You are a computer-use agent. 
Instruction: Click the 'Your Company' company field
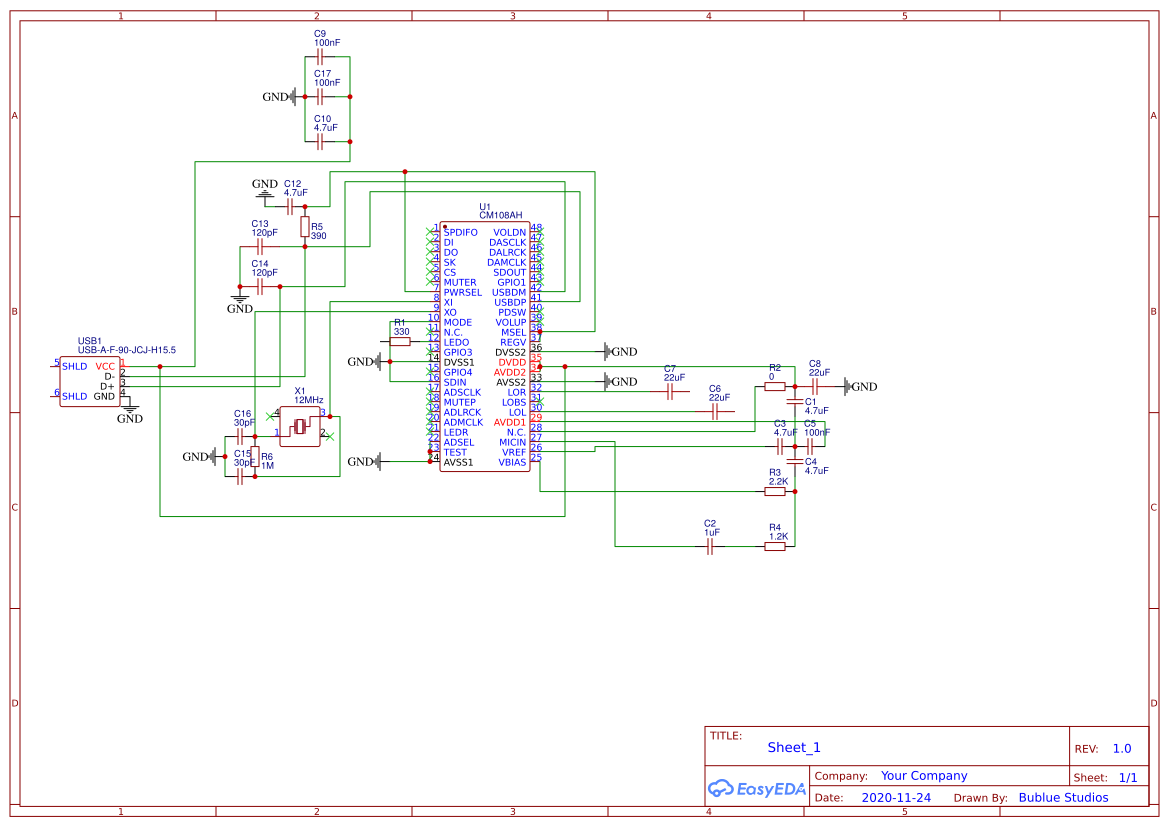click(924, 776)
